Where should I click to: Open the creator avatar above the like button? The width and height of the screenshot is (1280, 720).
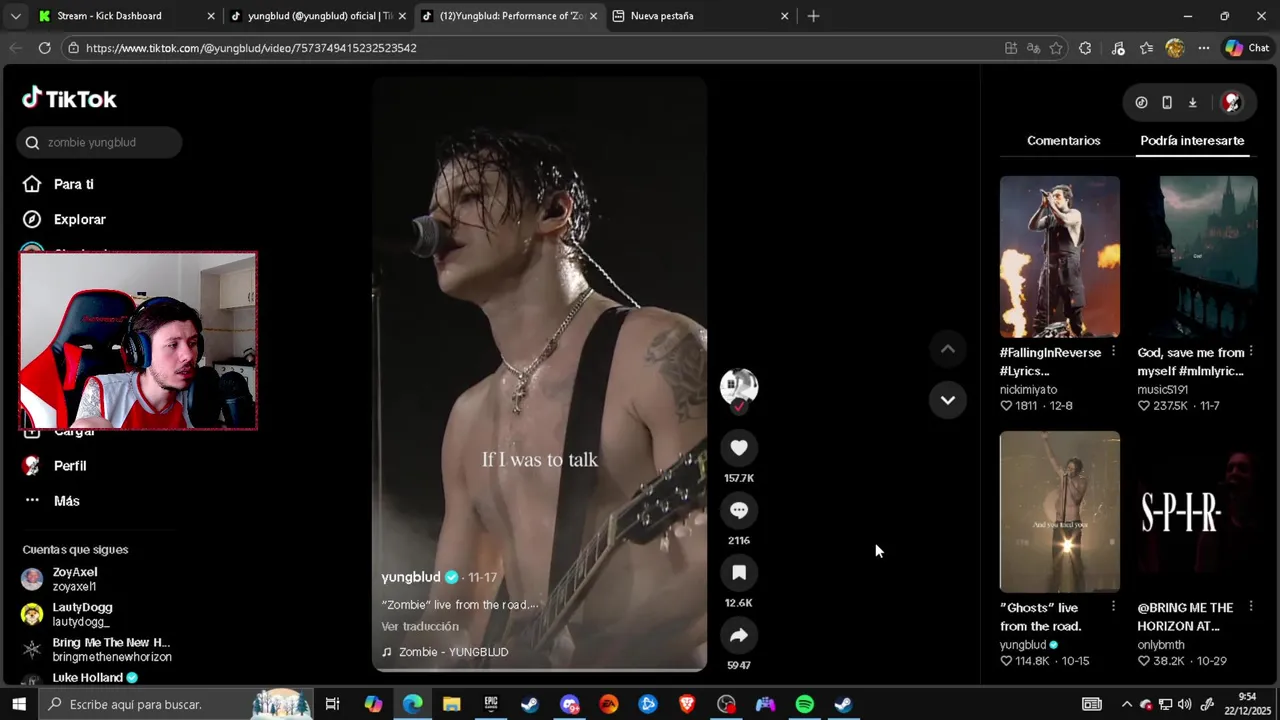(x=739, y=386)
